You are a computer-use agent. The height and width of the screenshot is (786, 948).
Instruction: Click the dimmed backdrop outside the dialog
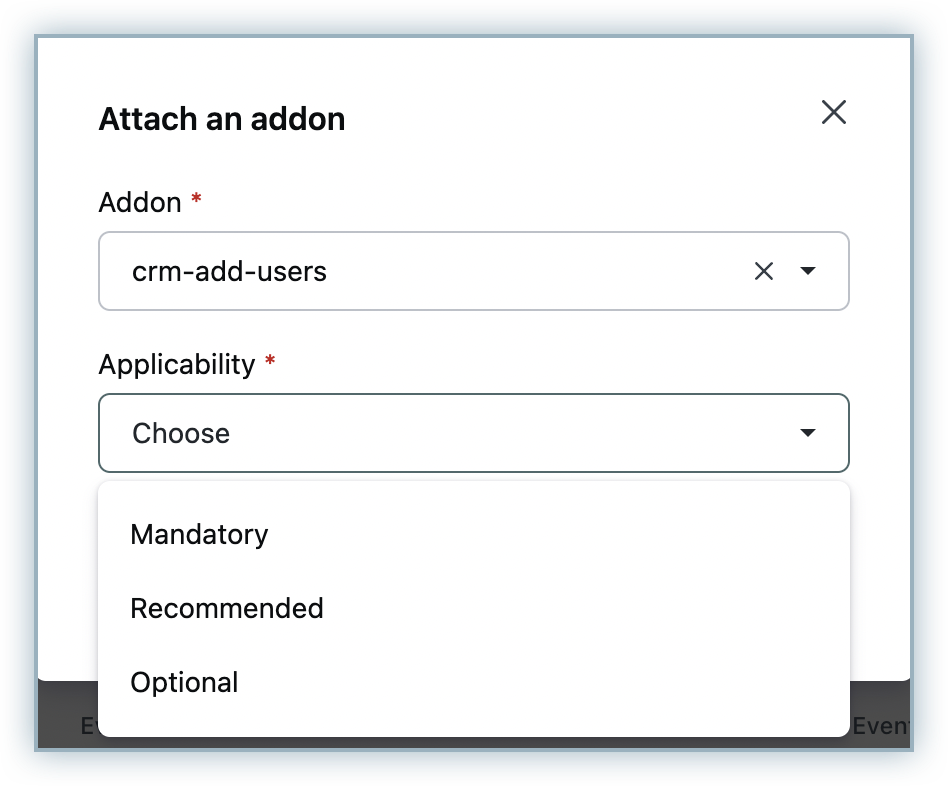pos(18,400)
